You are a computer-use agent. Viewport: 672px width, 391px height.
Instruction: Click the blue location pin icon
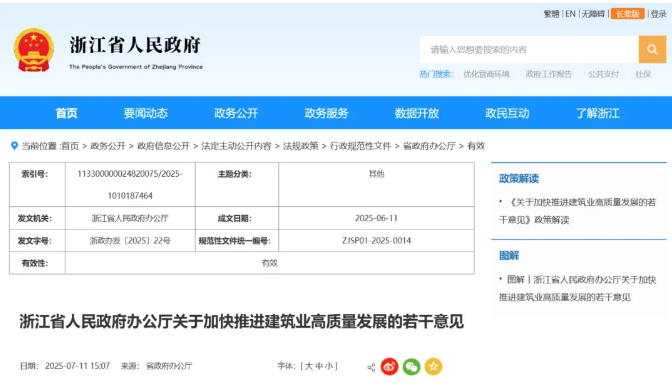(x=14, y=146)
